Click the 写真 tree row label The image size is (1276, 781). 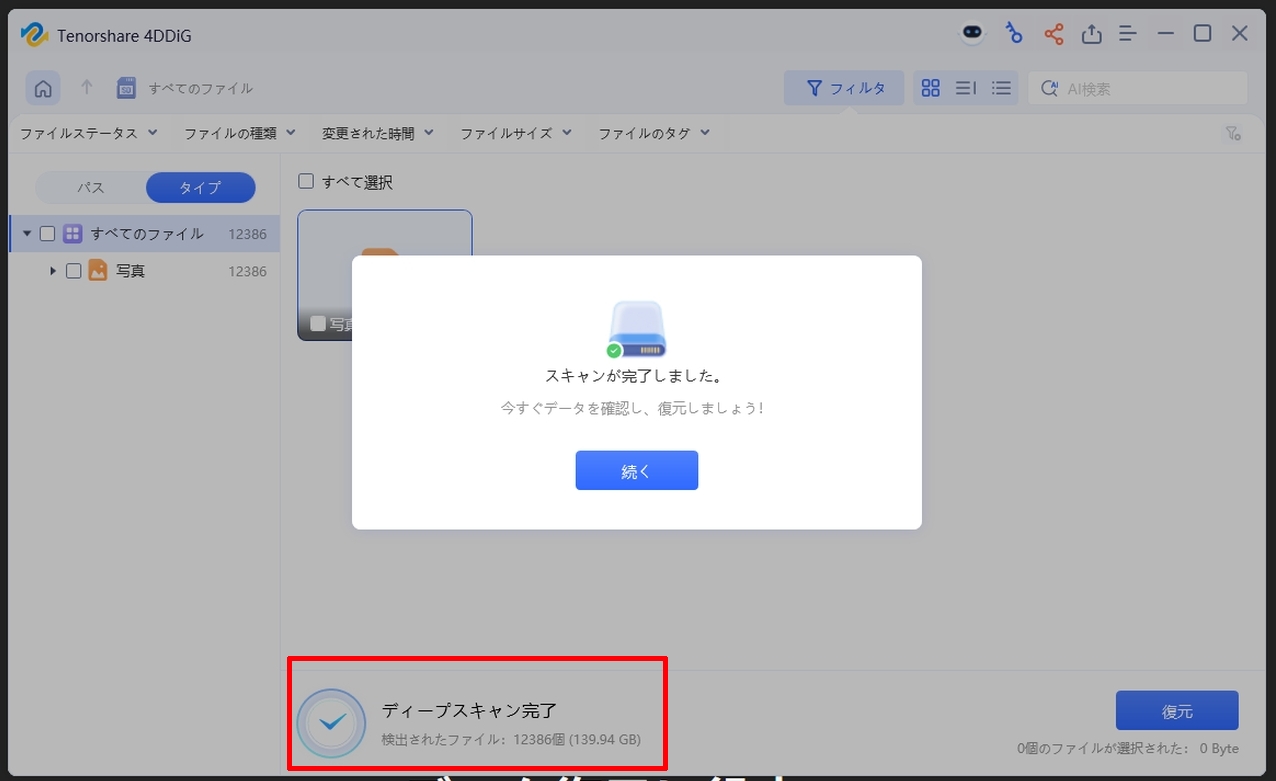point(130,271)
